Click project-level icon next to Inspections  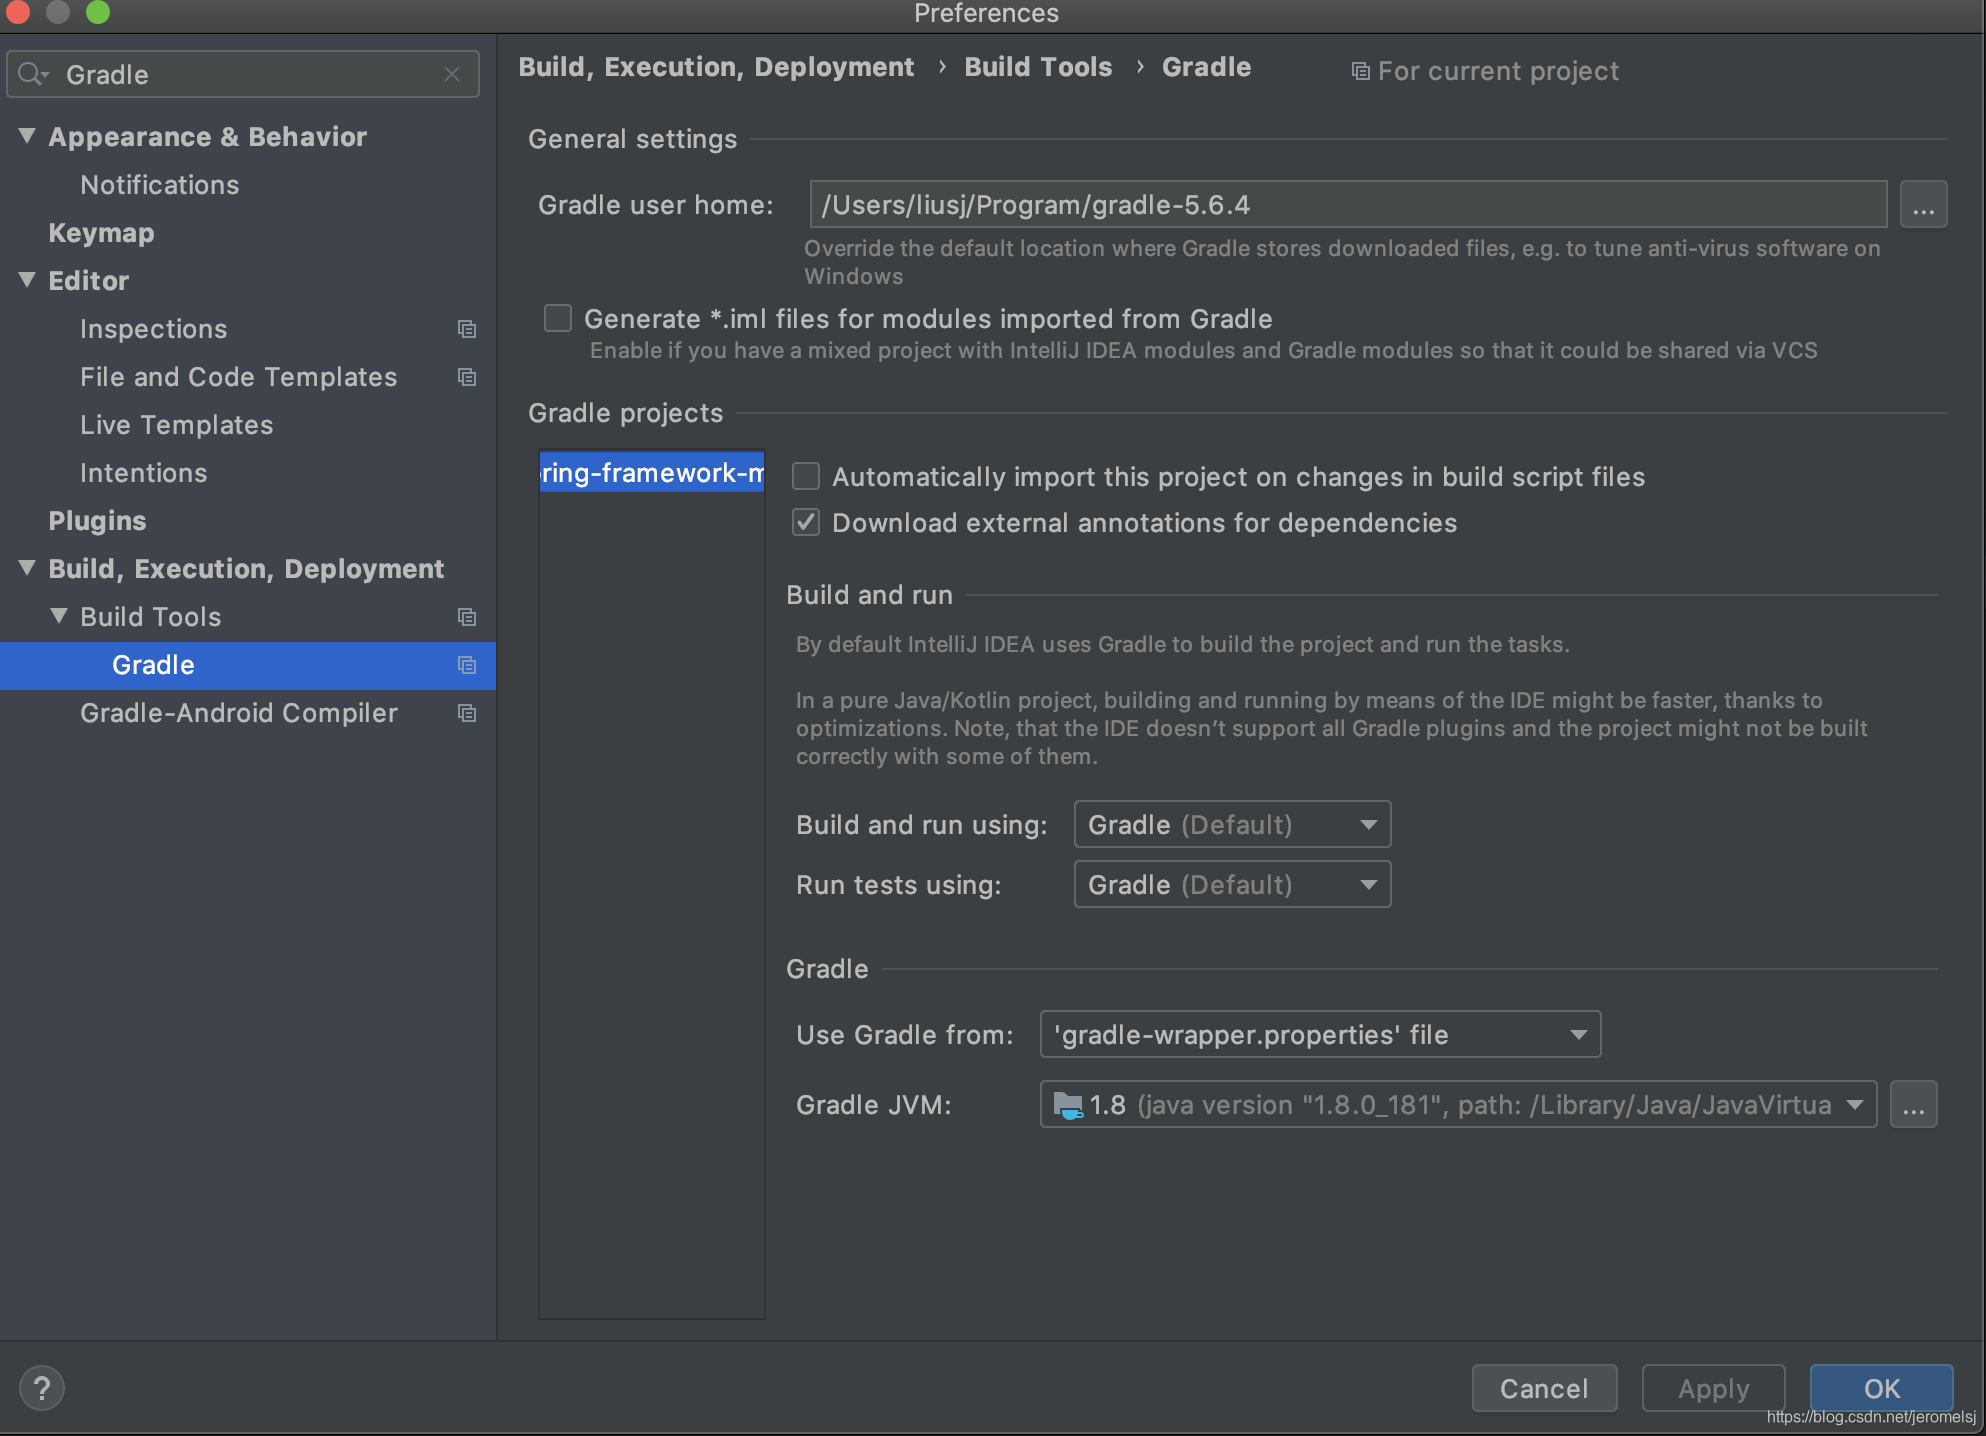[466, 329]
